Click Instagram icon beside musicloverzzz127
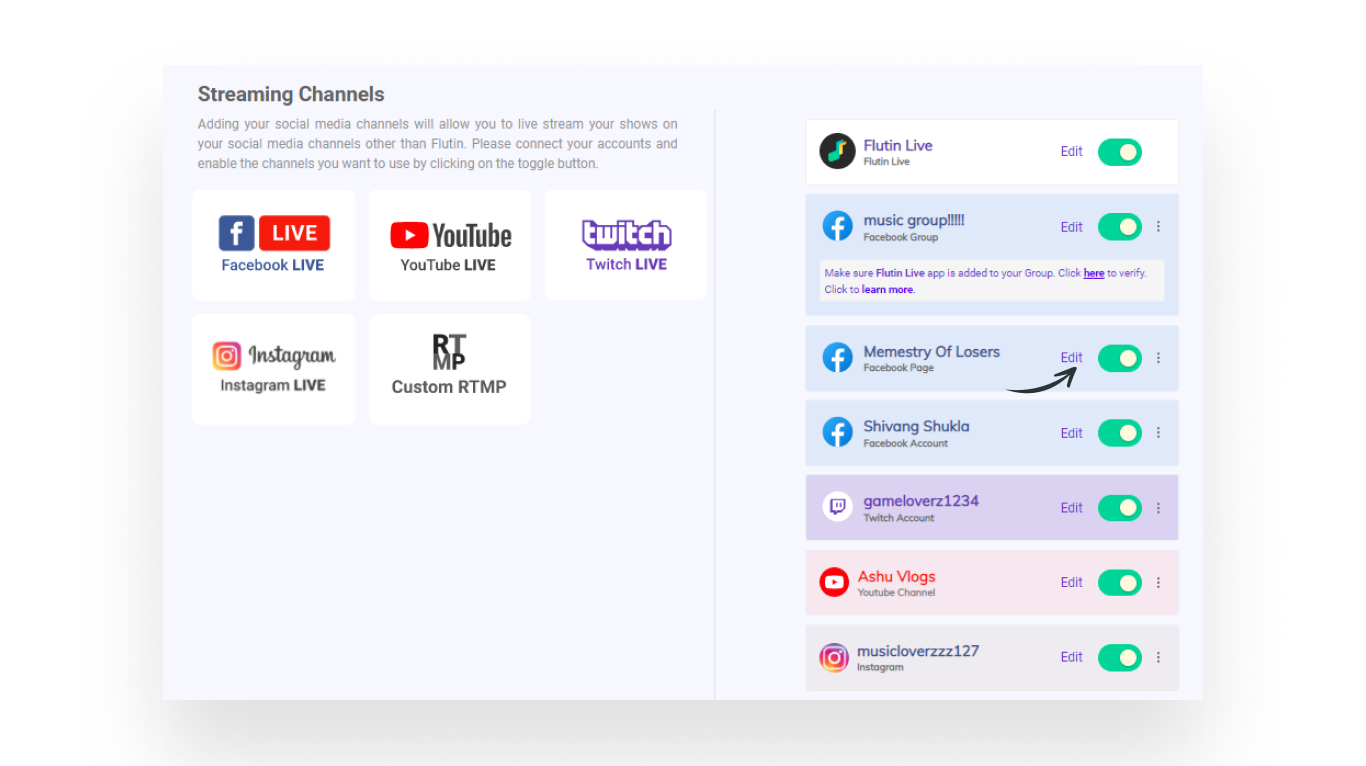This screenshot has height=766, width=1366. click(x=834, y=657)
